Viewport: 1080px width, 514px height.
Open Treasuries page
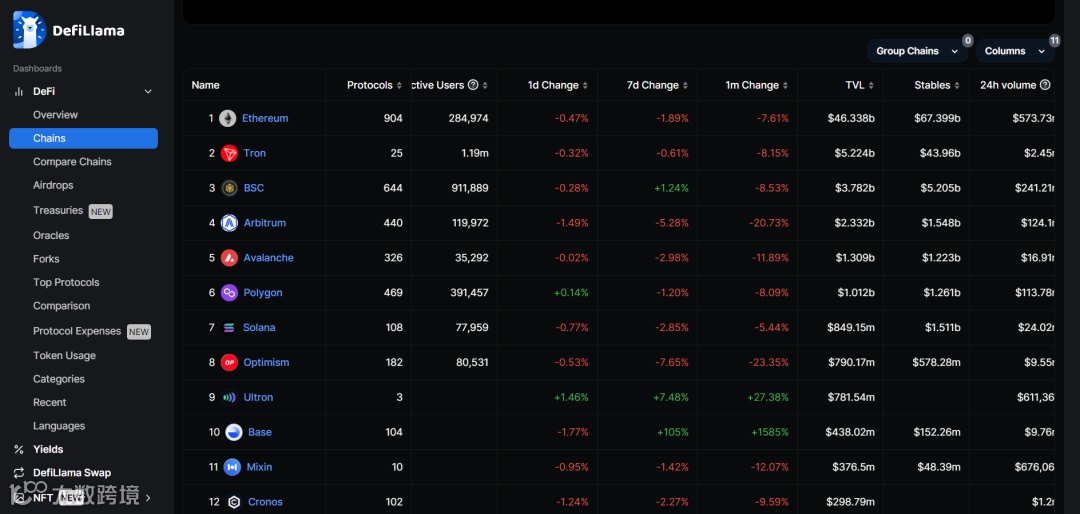(58, 210)
